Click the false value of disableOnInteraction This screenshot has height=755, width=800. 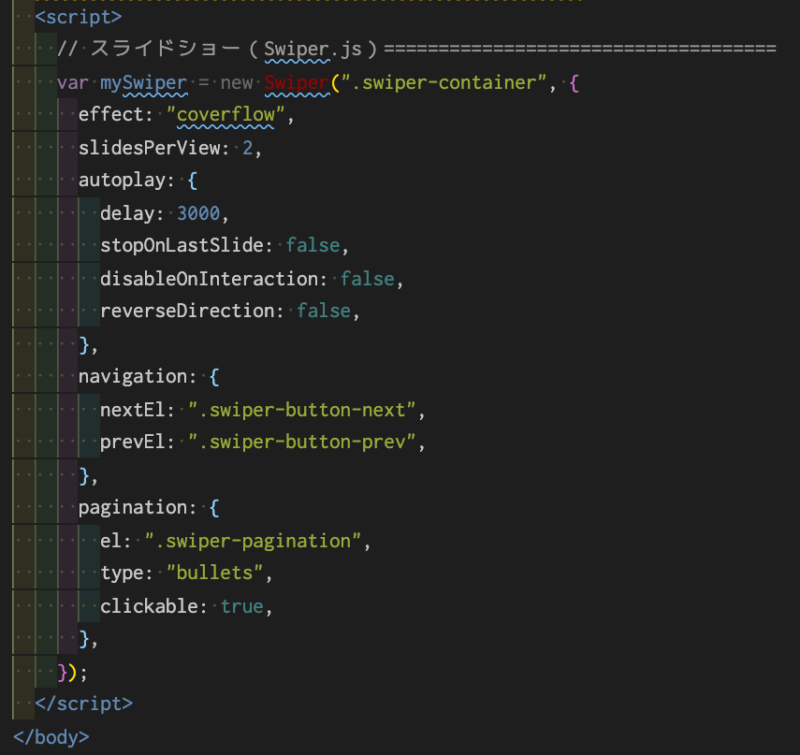click(367, 279)
